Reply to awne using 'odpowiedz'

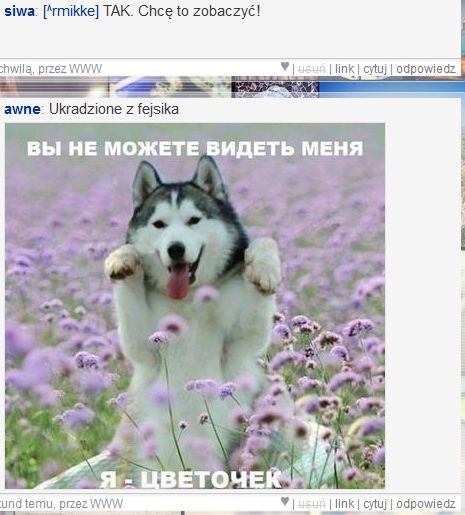tap(426, 504)
